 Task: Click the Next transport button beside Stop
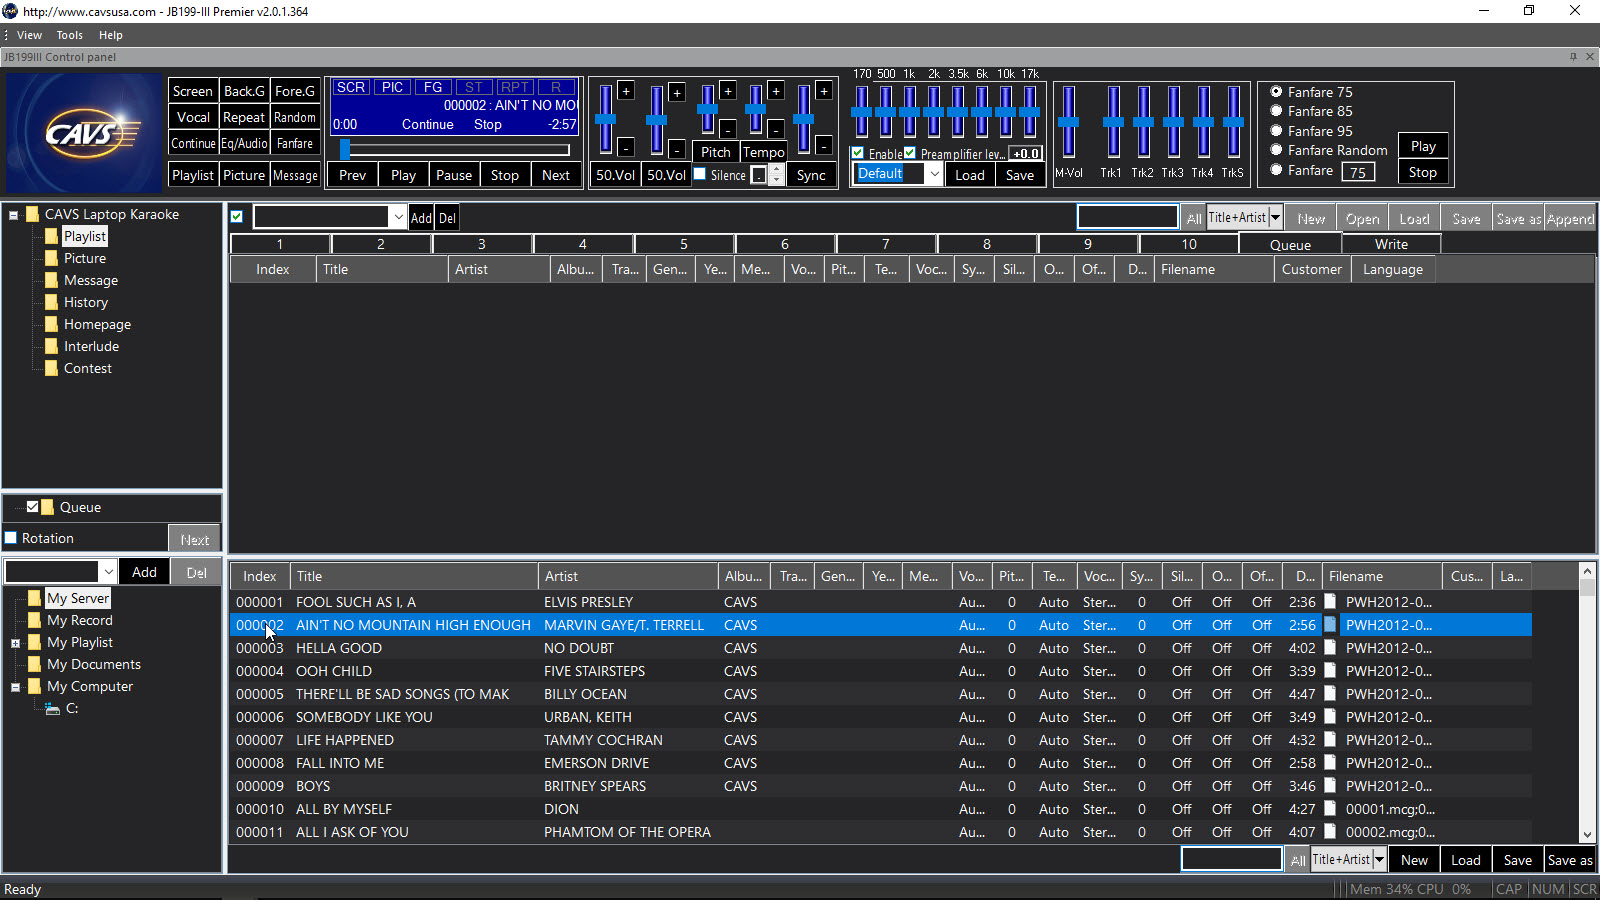coord(556,175)
